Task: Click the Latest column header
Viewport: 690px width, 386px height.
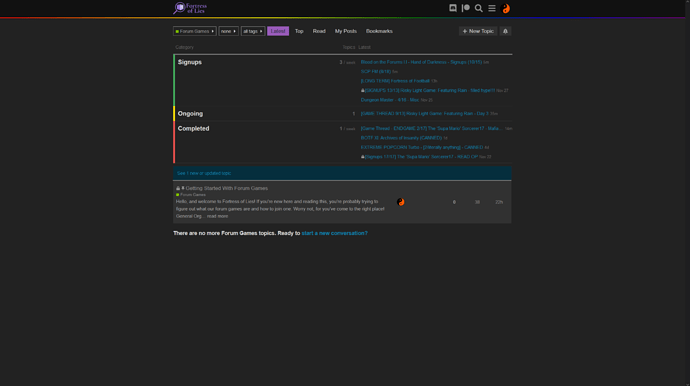Action: point(364,47)
